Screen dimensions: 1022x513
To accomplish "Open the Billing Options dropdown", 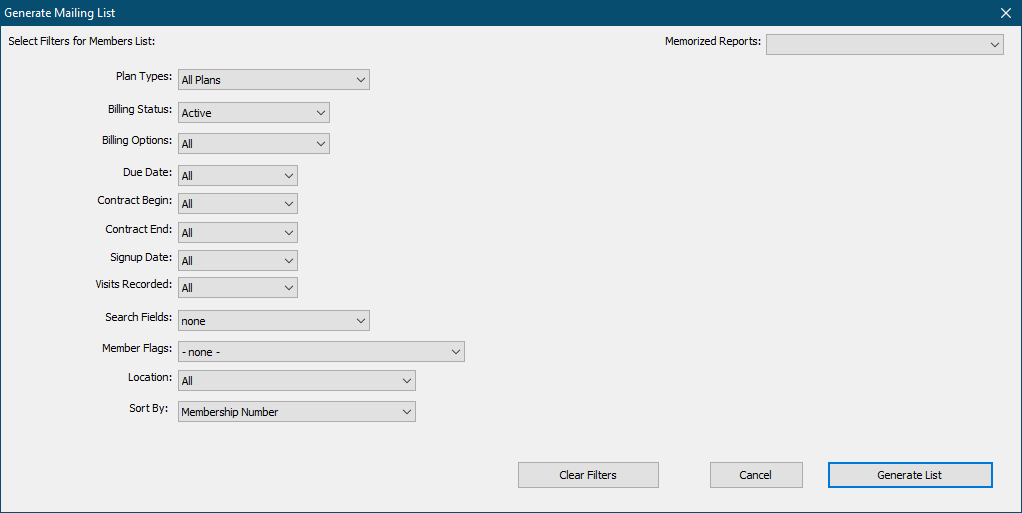I will 253,144.
